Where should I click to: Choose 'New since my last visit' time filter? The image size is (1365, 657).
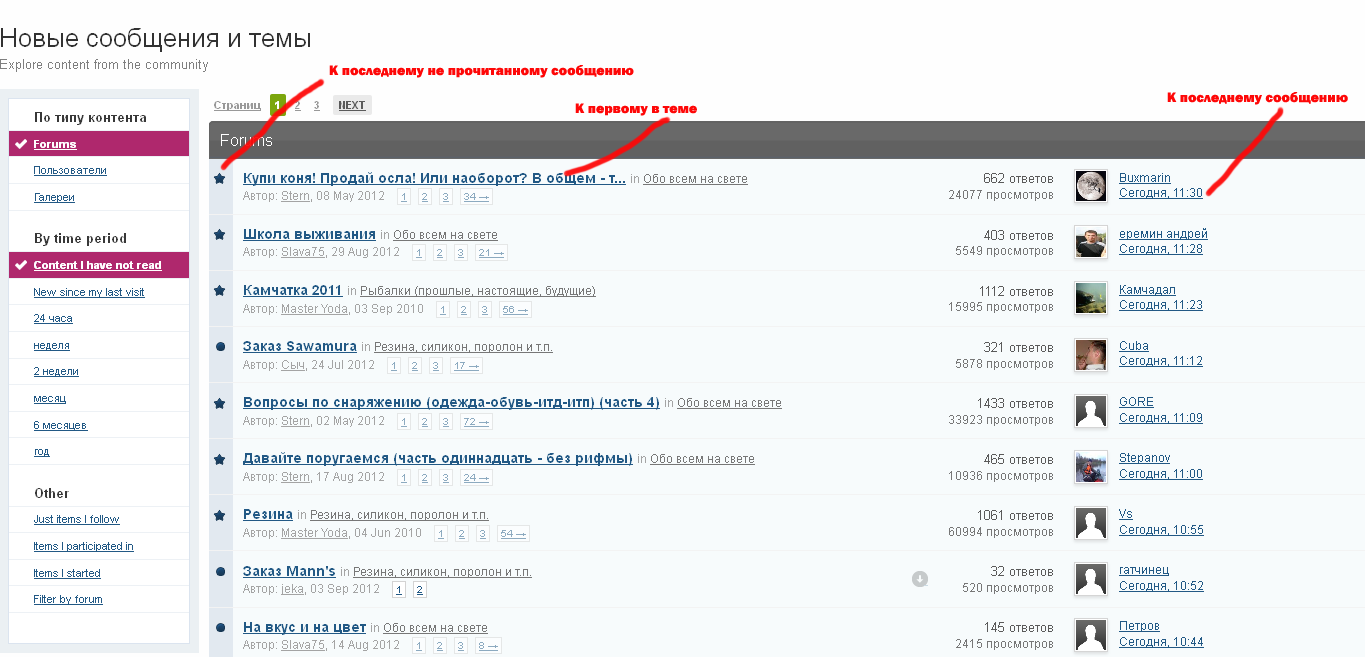pyautogui.click(x=89, y=292)
